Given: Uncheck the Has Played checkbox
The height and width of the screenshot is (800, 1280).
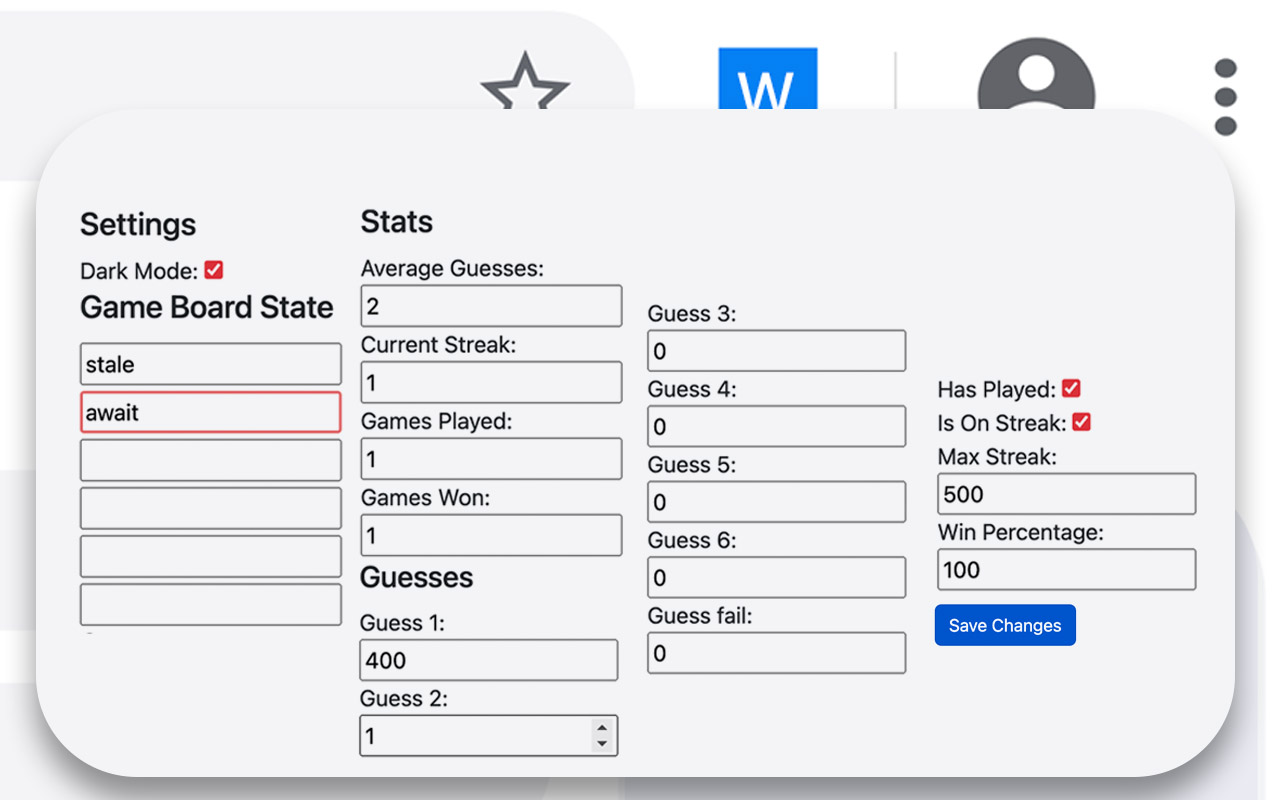Looking at the screenshot, I should [x=1071, y=389].
